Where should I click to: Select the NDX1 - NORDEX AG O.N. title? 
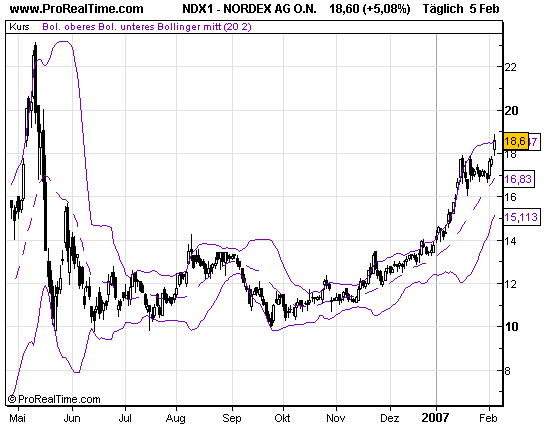[249, 9]
